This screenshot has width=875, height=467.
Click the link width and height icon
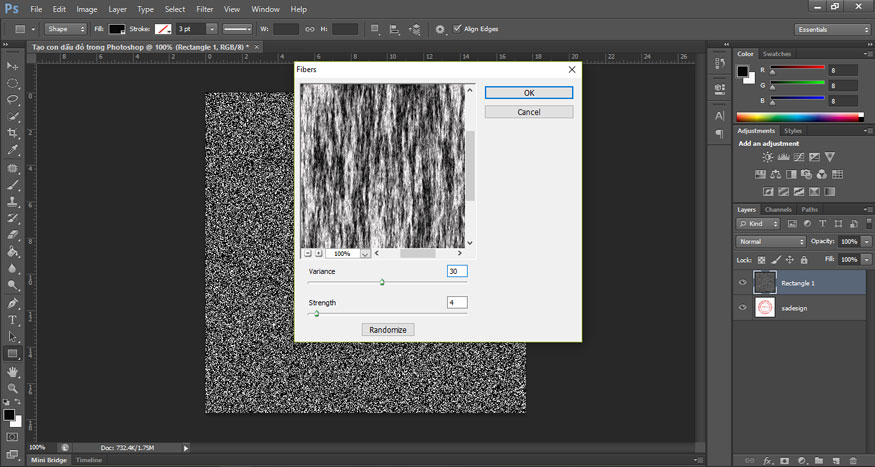[310, 29]
